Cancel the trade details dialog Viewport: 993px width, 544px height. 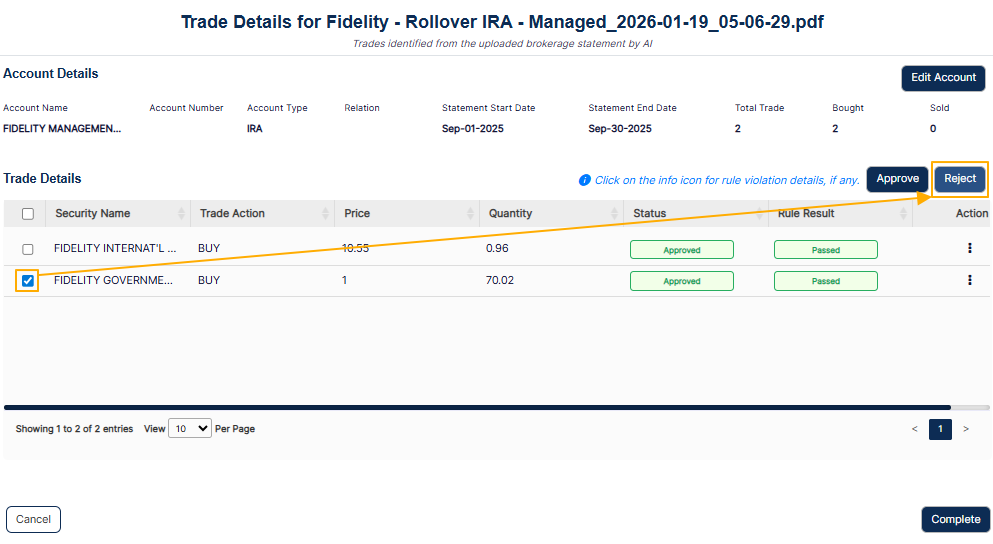tap(34, 519)
